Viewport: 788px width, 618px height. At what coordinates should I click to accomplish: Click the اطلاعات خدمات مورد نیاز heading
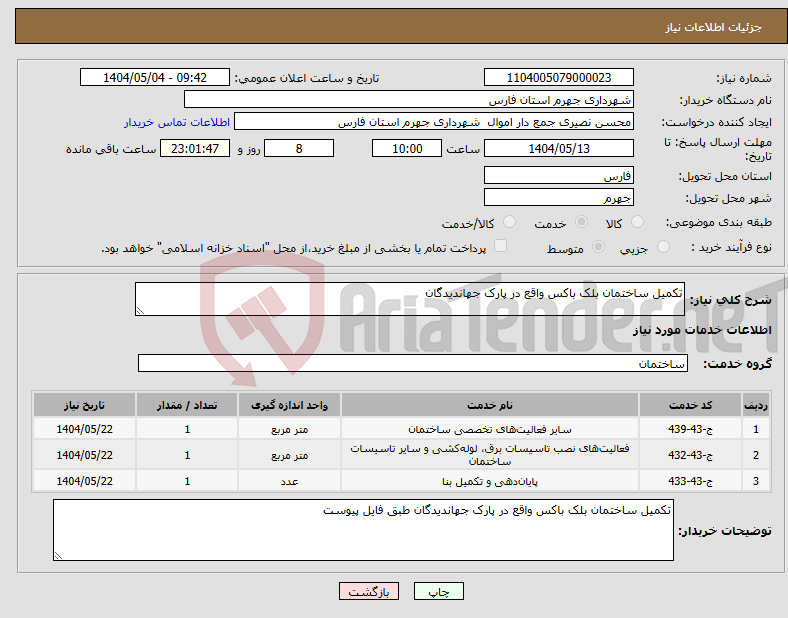pyautogui.click(x=702, y=330)
